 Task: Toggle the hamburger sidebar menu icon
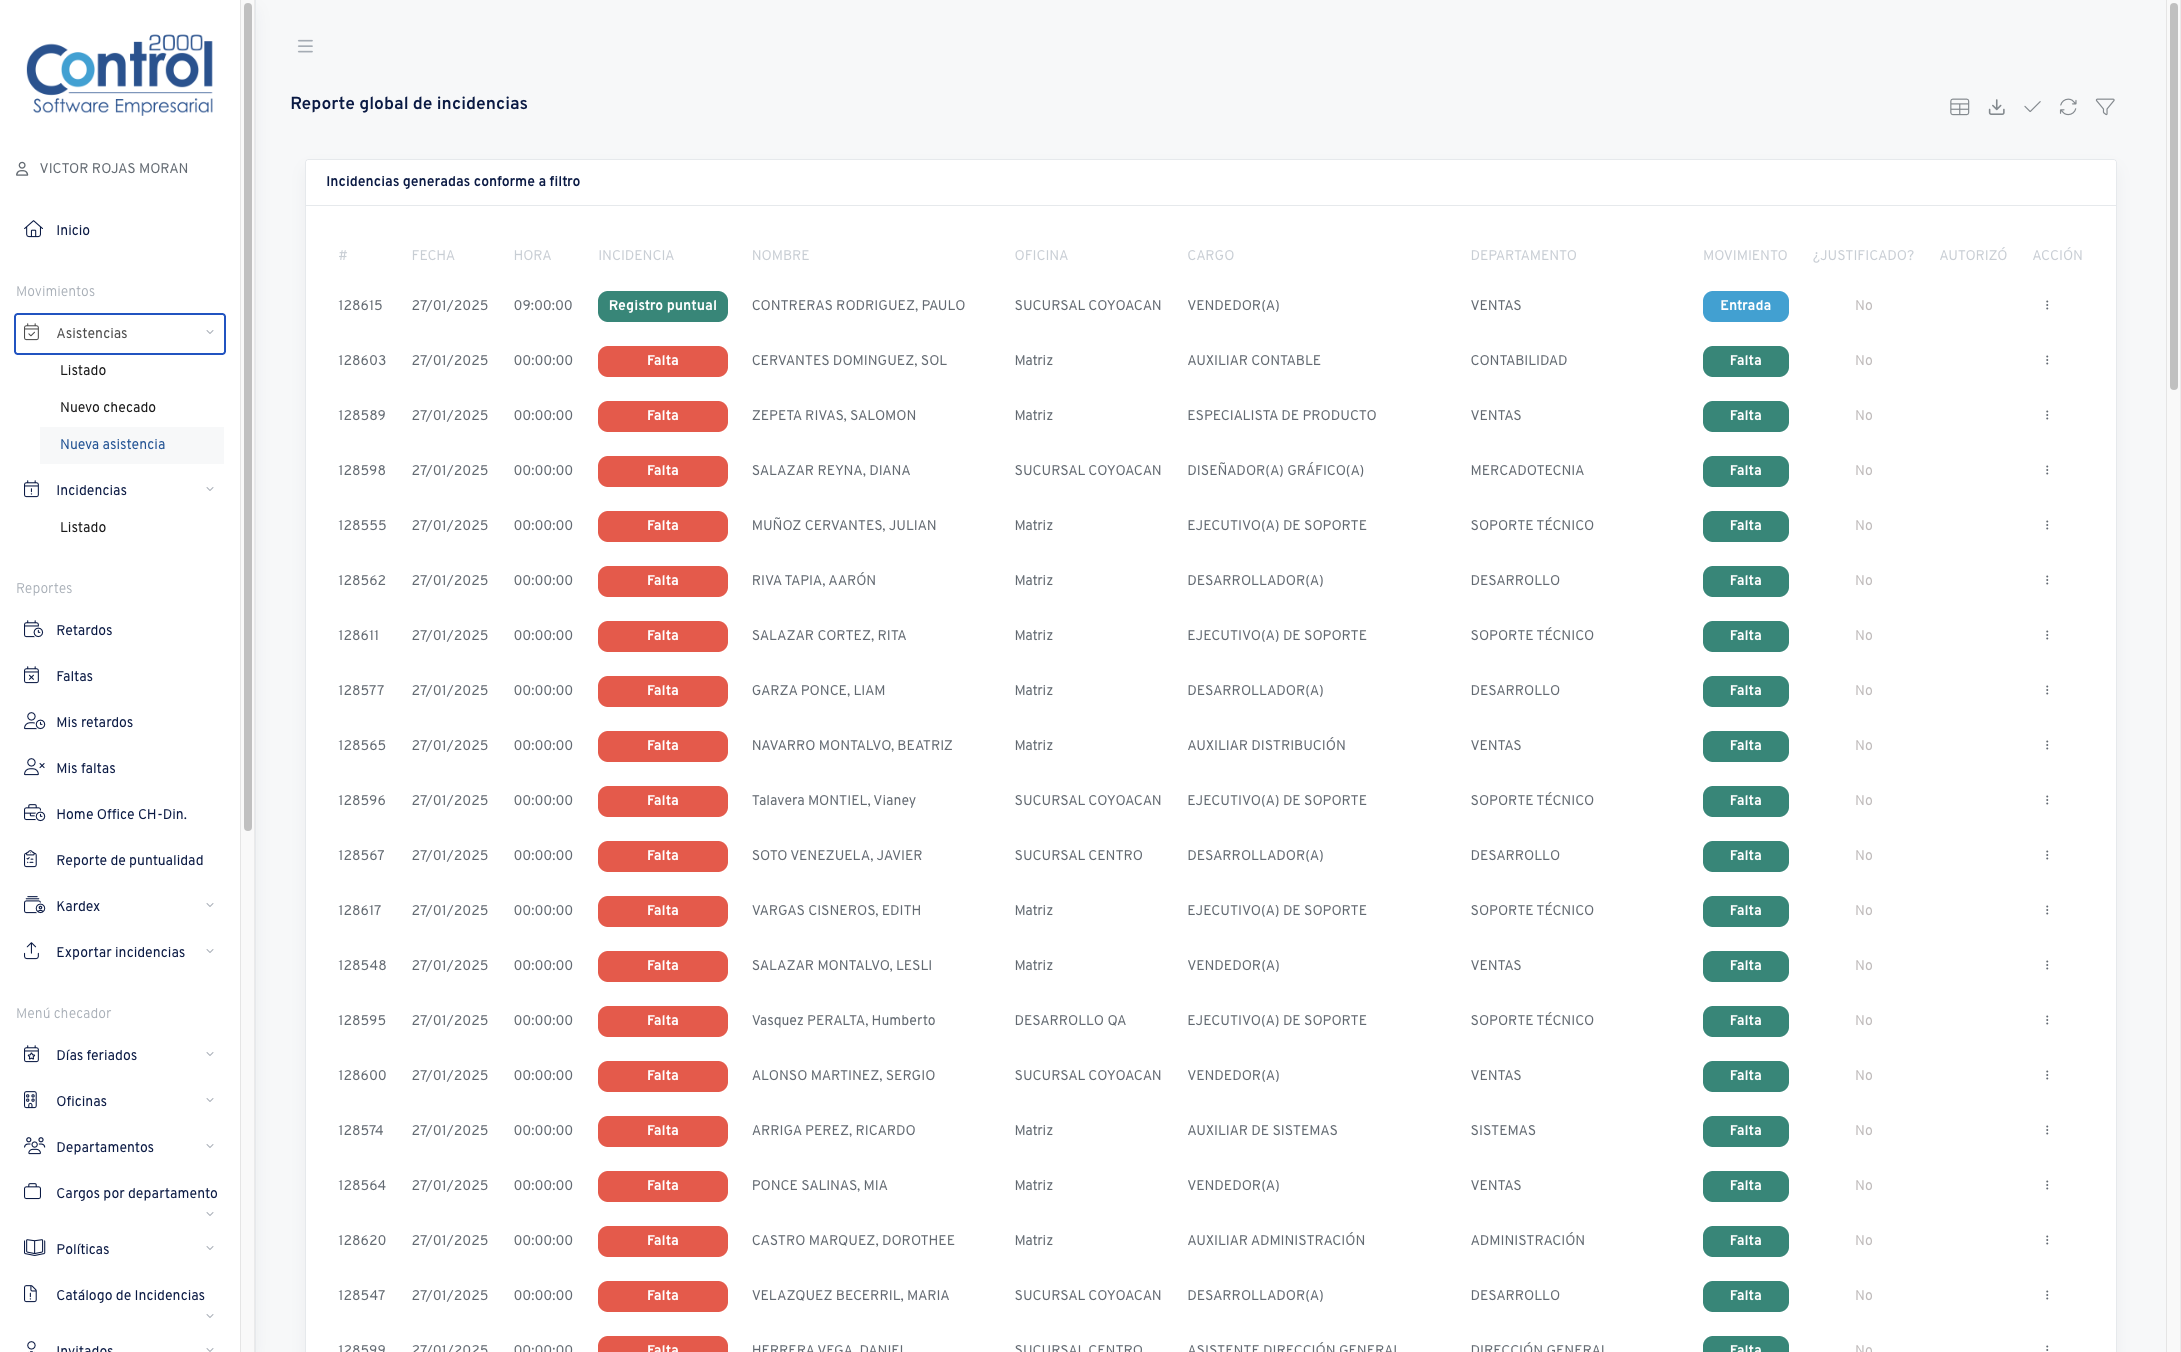click(305, 46)
